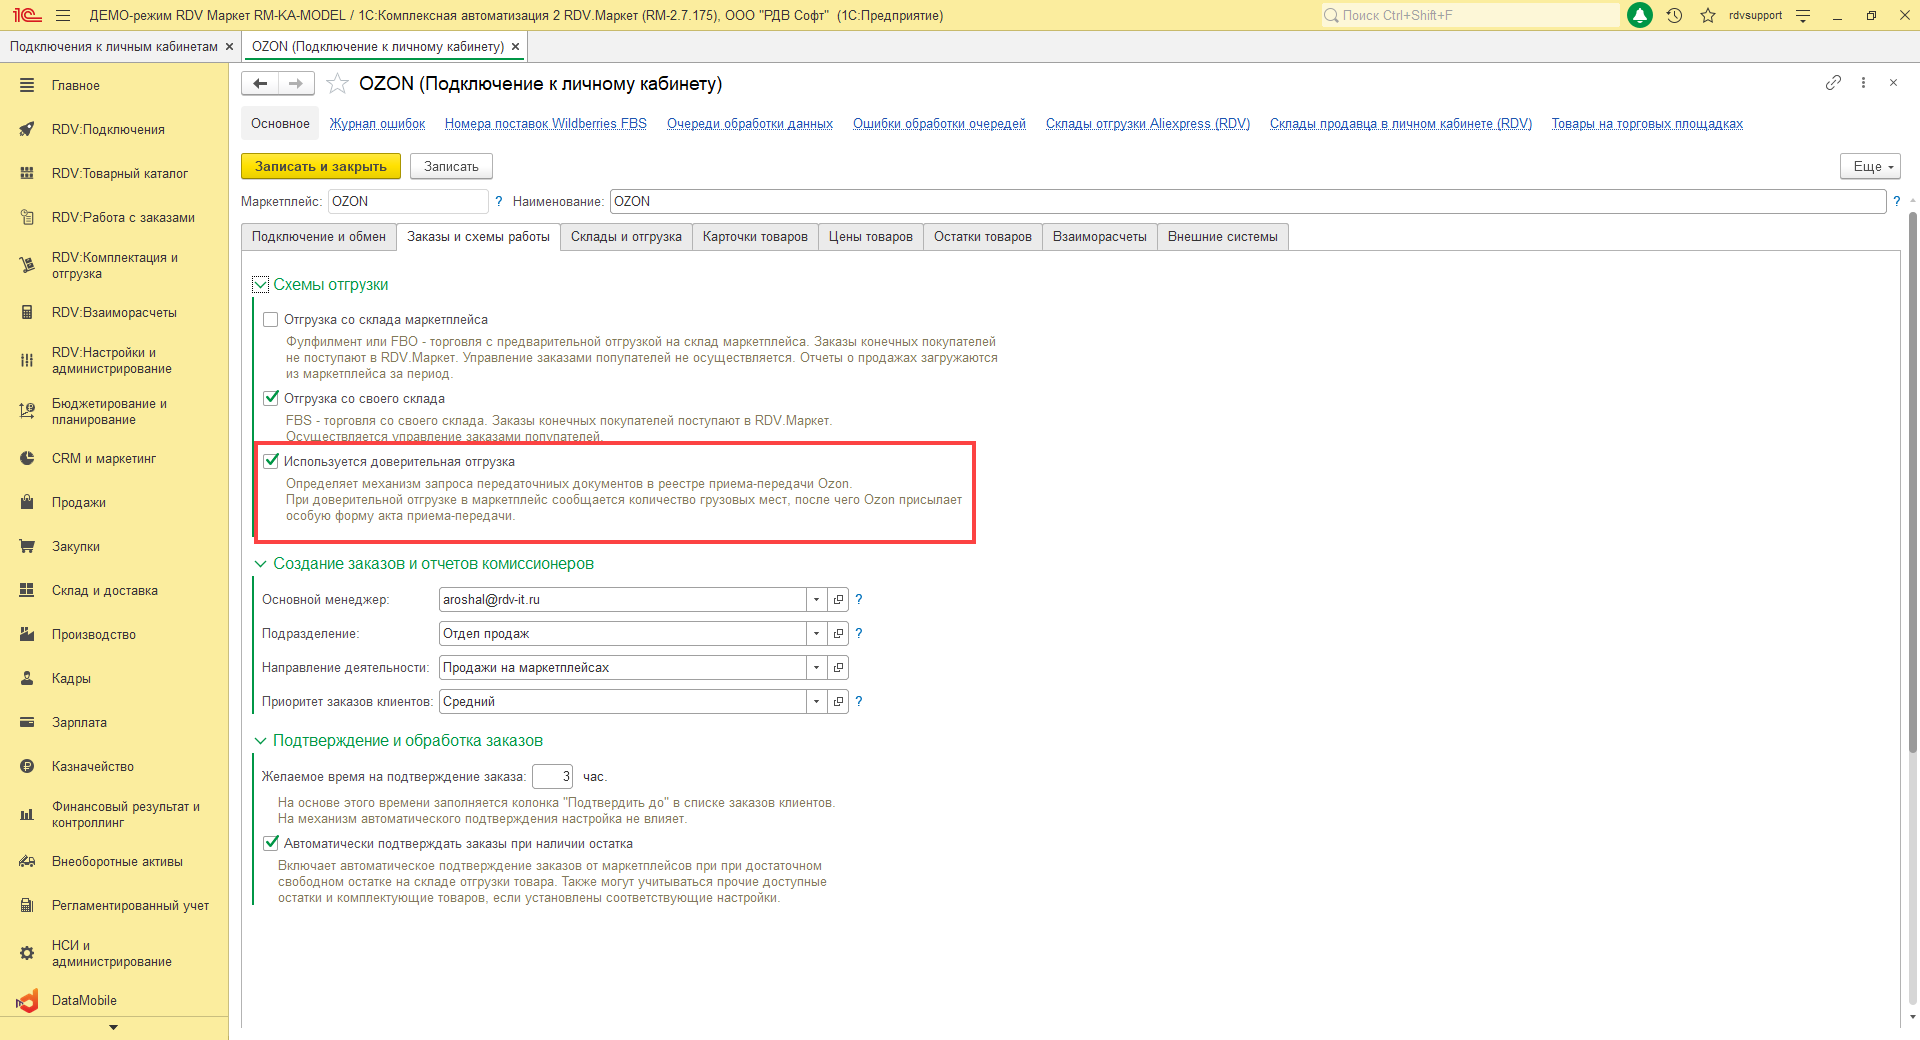
Task: Enable Отгрузка со склада маркетплейса checkbox
Action: pyautogui.click(x=271, y=320)
